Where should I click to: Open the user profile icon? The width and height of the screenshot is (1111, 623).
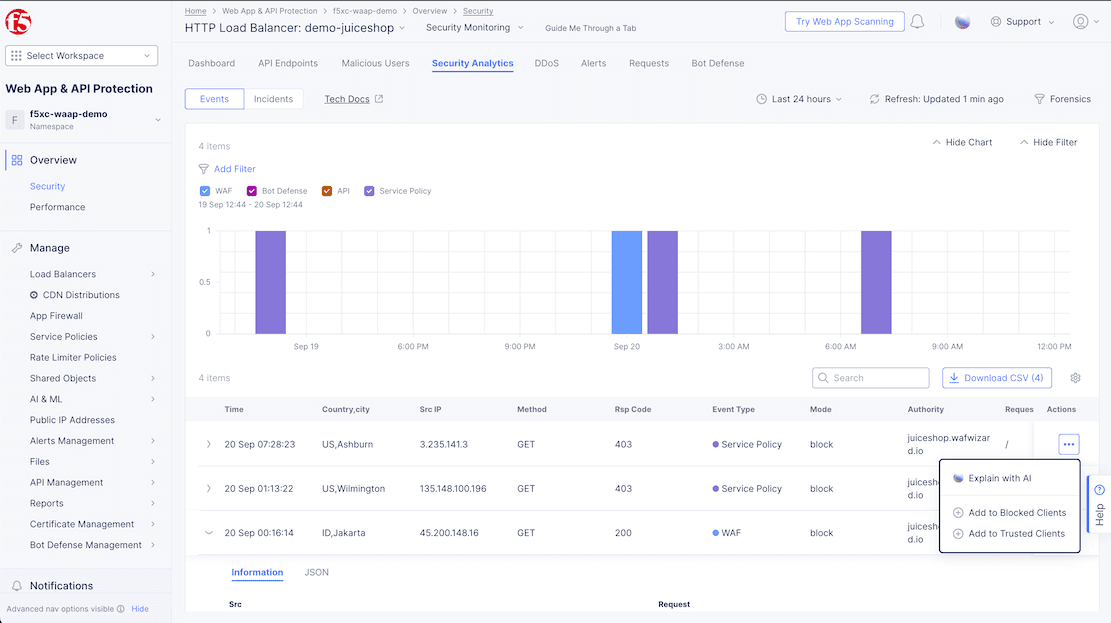(1080, 22)
